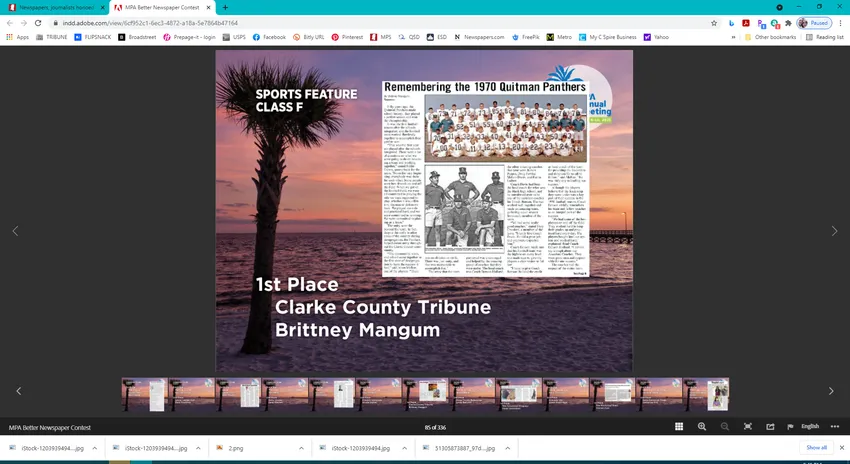Go to previous page with left arrow
The image size is (850, 464).
[x=15, y=231]
